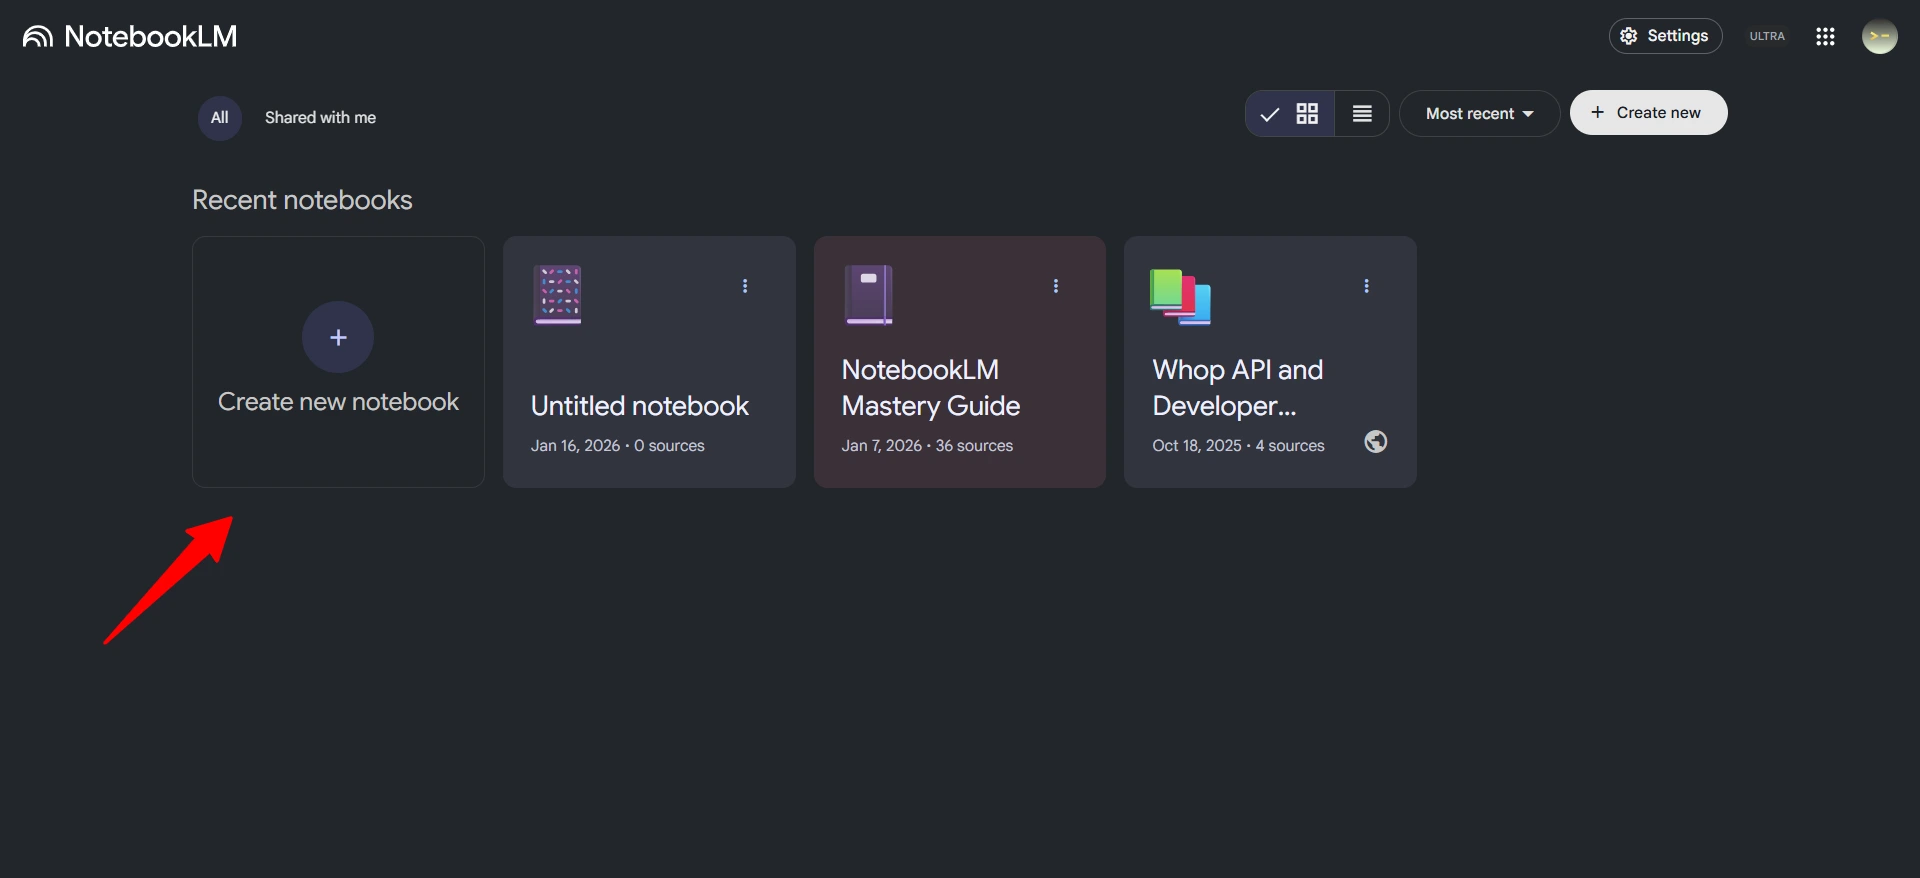Open the Untitled notebook title
Viewport: 1920px width, 878px height.
[x=640, y=406]
